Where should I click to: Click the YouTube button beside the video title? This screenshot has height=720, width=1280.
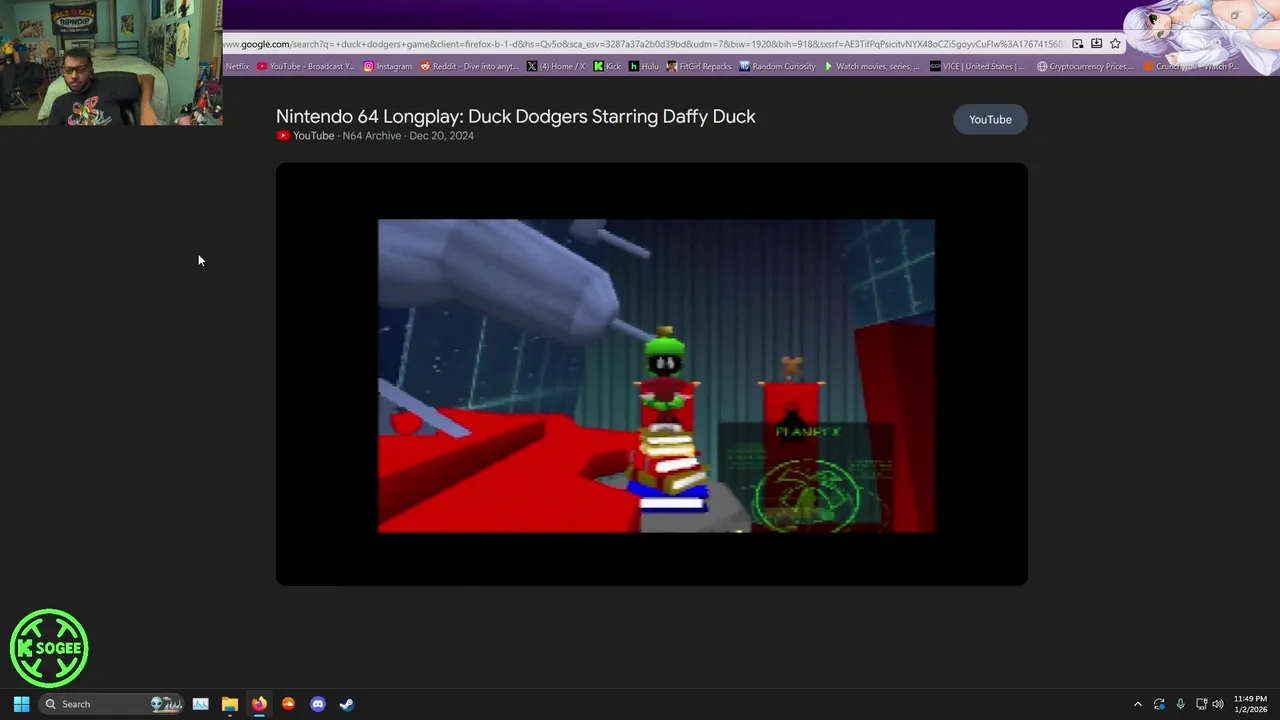pyautogui.click(x=990, y=119)
